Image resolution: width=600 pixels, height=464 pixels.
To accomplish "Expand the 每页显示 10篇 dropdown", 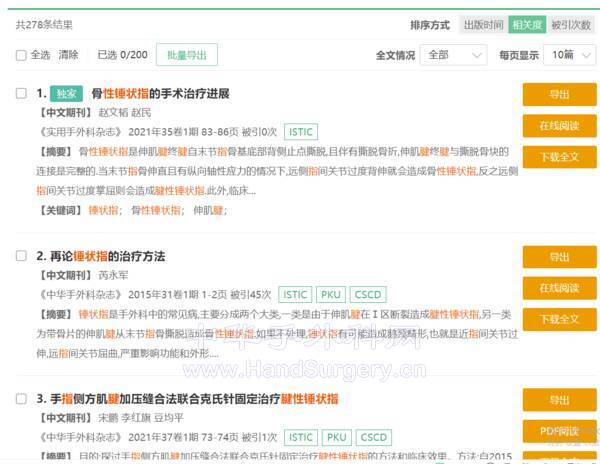I will point(569,55).
